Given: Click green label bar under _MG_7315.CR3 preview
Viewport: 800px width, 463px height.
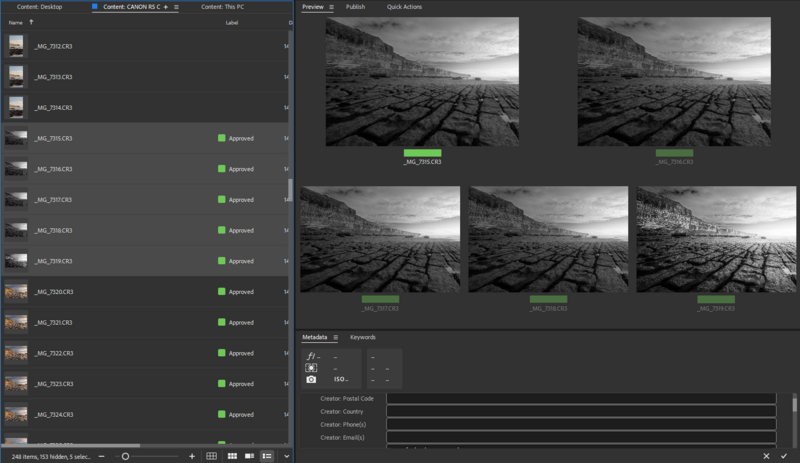Looking at the screenshot, I should [x=422, y=153].
